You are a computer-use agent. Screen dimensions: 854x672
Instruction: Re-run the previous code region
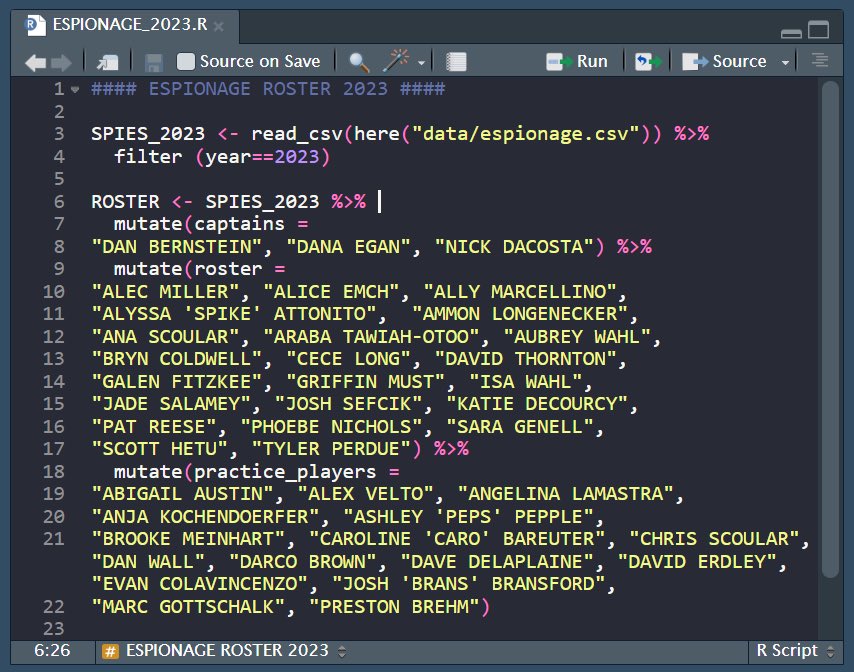(648, 62)
